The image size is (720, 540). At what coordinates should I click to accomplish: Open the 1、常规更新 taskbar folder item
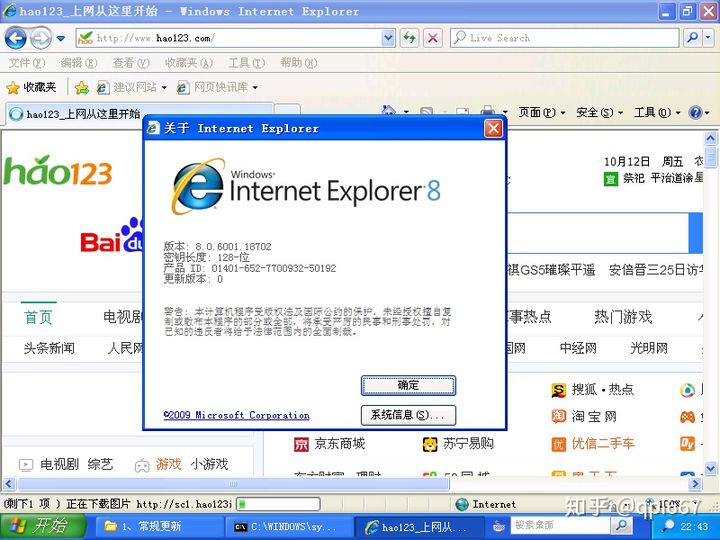[x=159, y=527]
